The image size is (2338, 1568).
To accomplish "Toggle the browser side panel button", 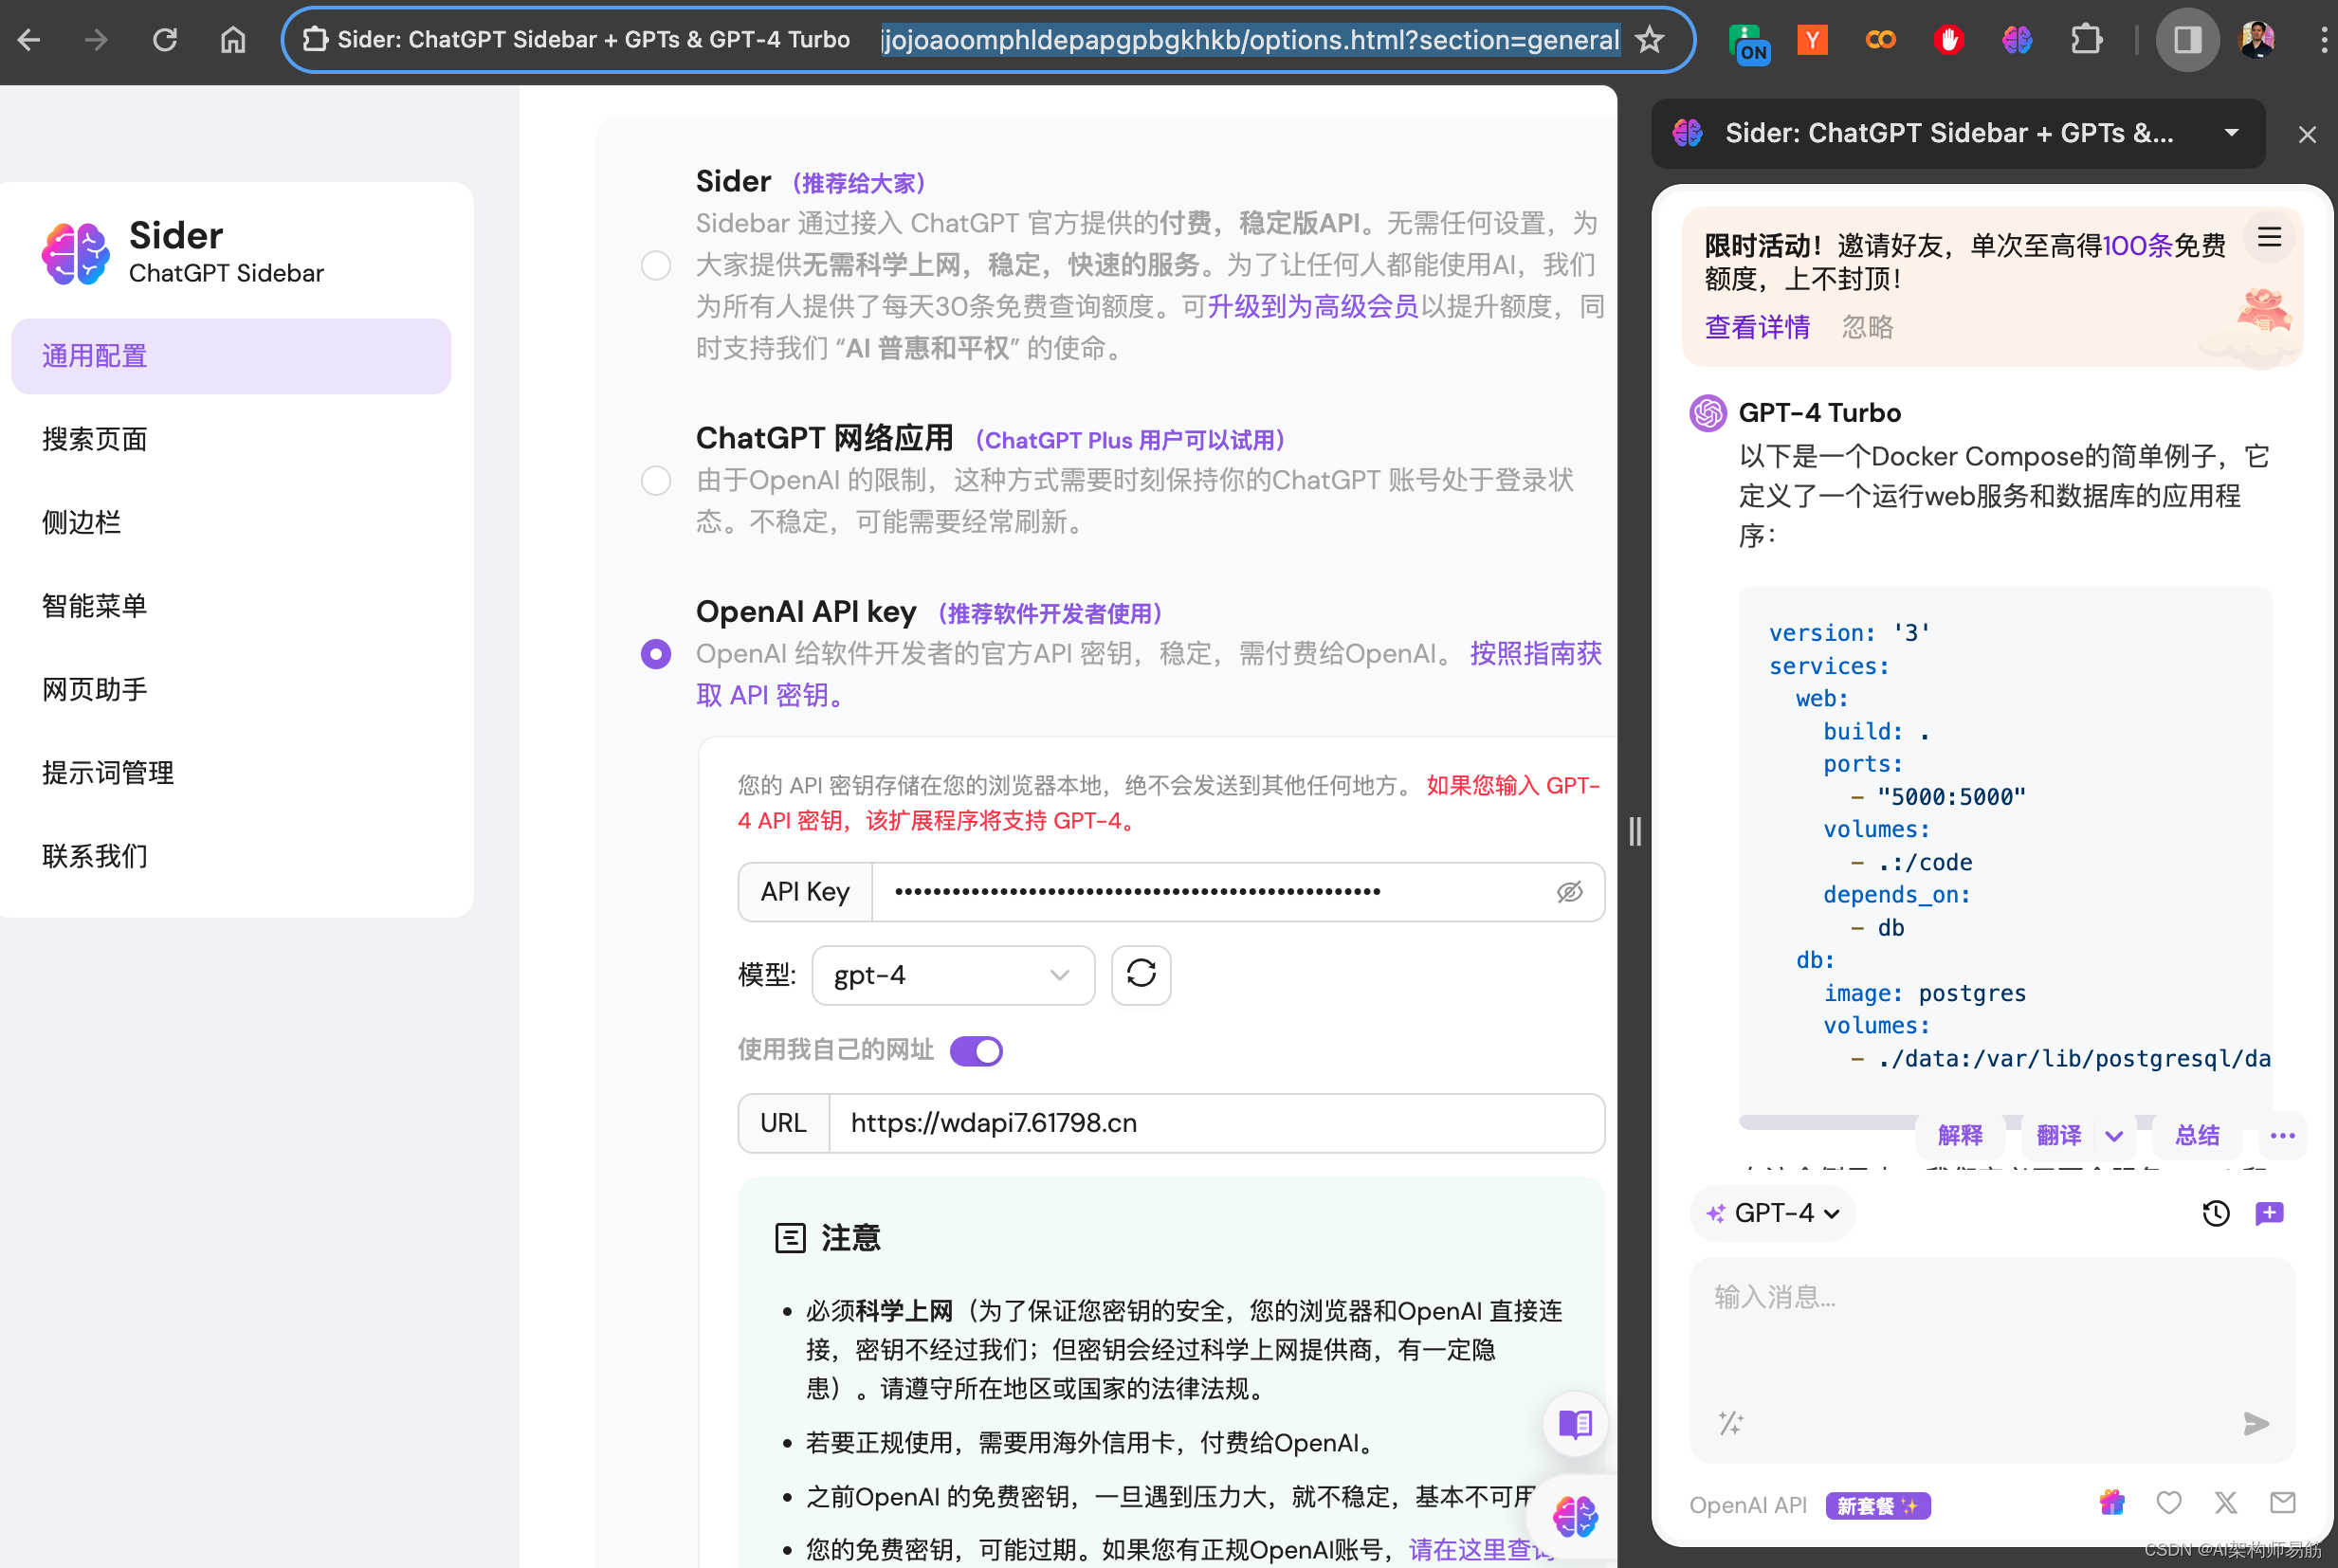I will tap(2187, 40).
